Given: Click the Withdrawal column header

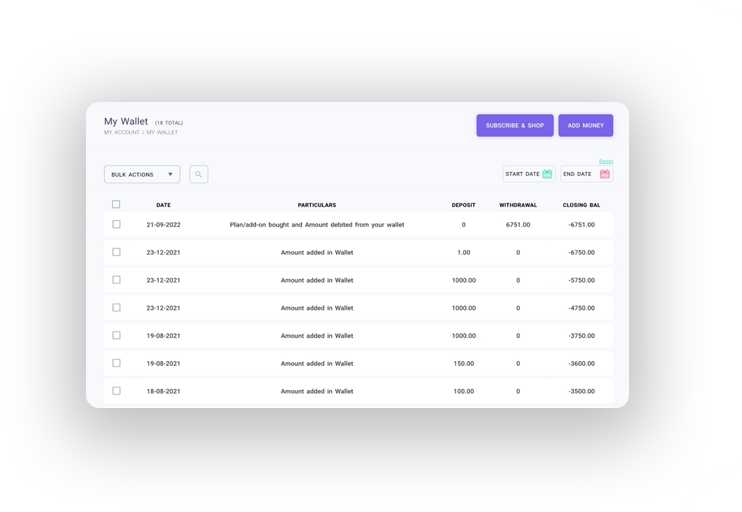Looking at the screenshot, I should pyautogui.click(x=518, y=205).
